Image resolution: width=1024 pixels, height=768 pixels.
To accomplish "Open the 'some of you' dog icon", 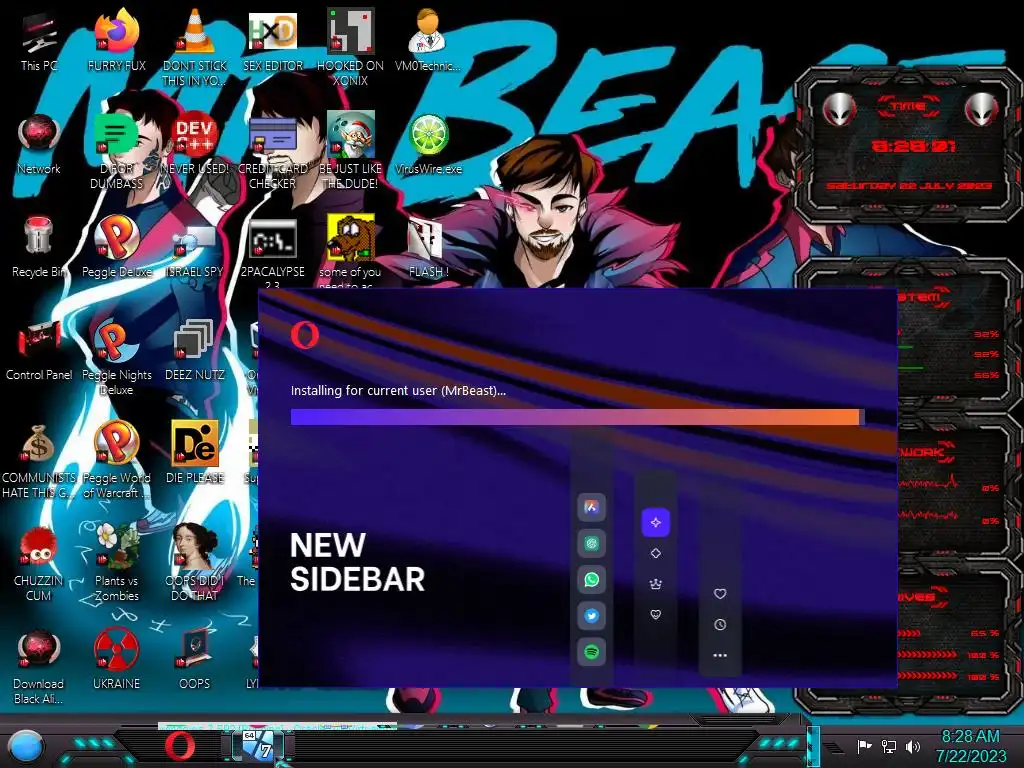I will pos(351,250).
